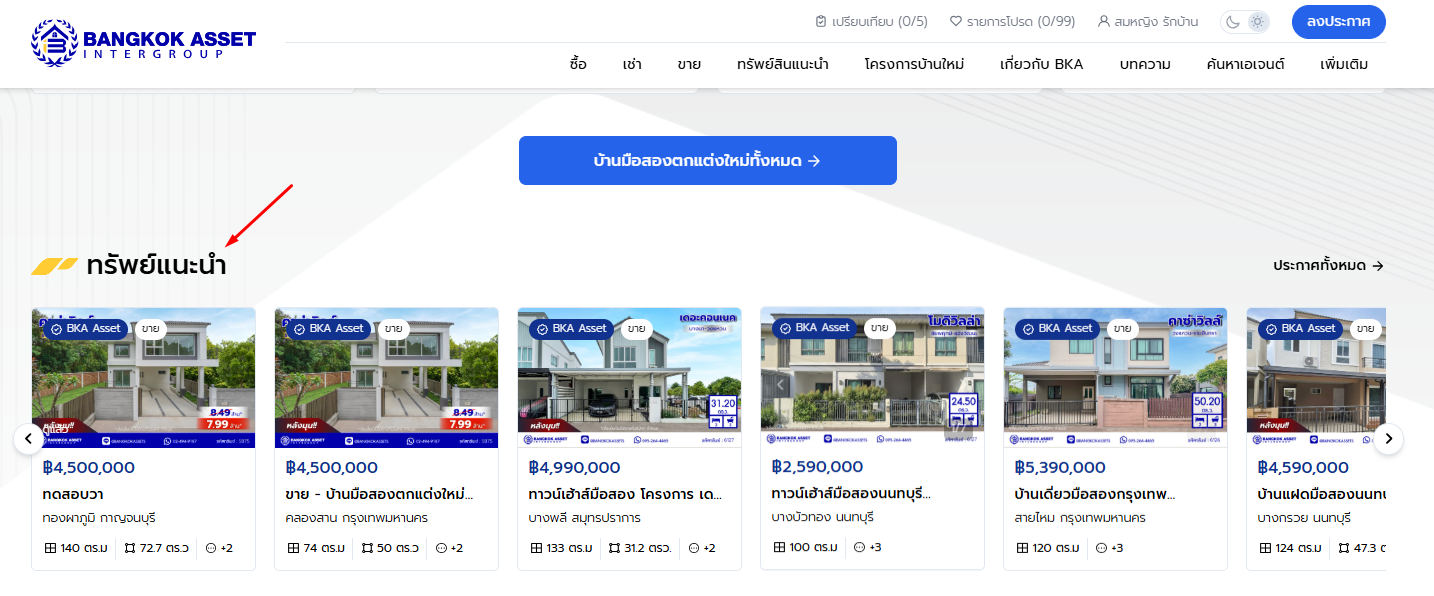Switch to dark mode moon toggle
Screen dimensions: 1434x596
point(1233,22)
